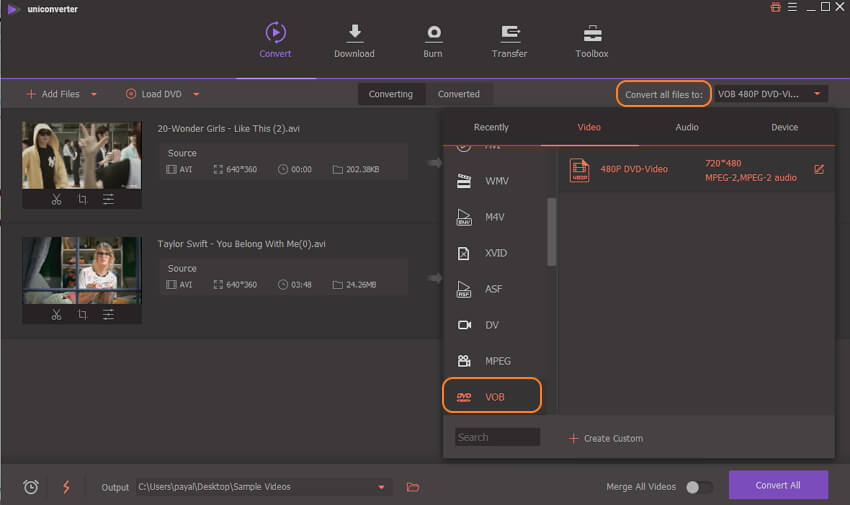Trim the Taylor Swift video with scissors icon
Screen dimensions: 850x505
[x=56, y=314]
